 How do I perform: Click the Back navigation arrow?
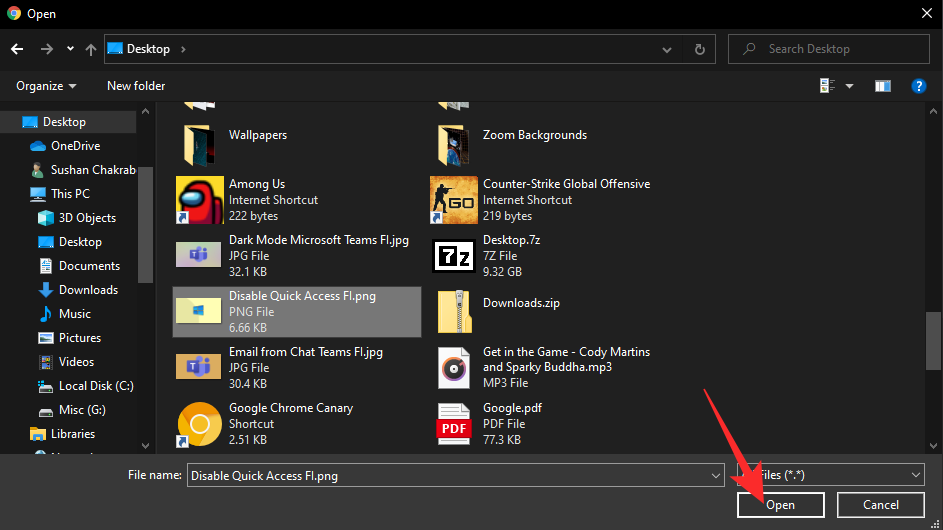click(17, 49)
